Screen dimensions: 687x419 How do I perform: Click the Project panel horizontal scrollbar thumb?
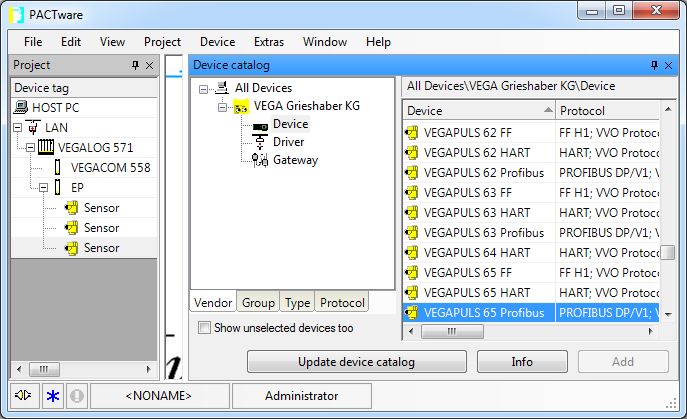(x=44, y=369)
